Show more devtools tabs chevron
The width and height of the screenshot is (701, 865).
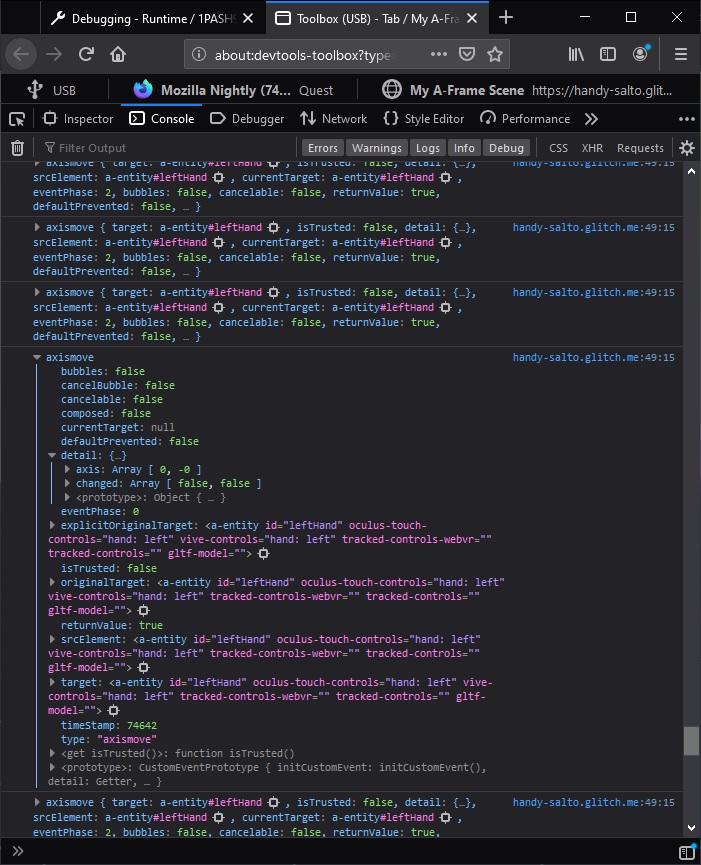(x=591, y=119)
